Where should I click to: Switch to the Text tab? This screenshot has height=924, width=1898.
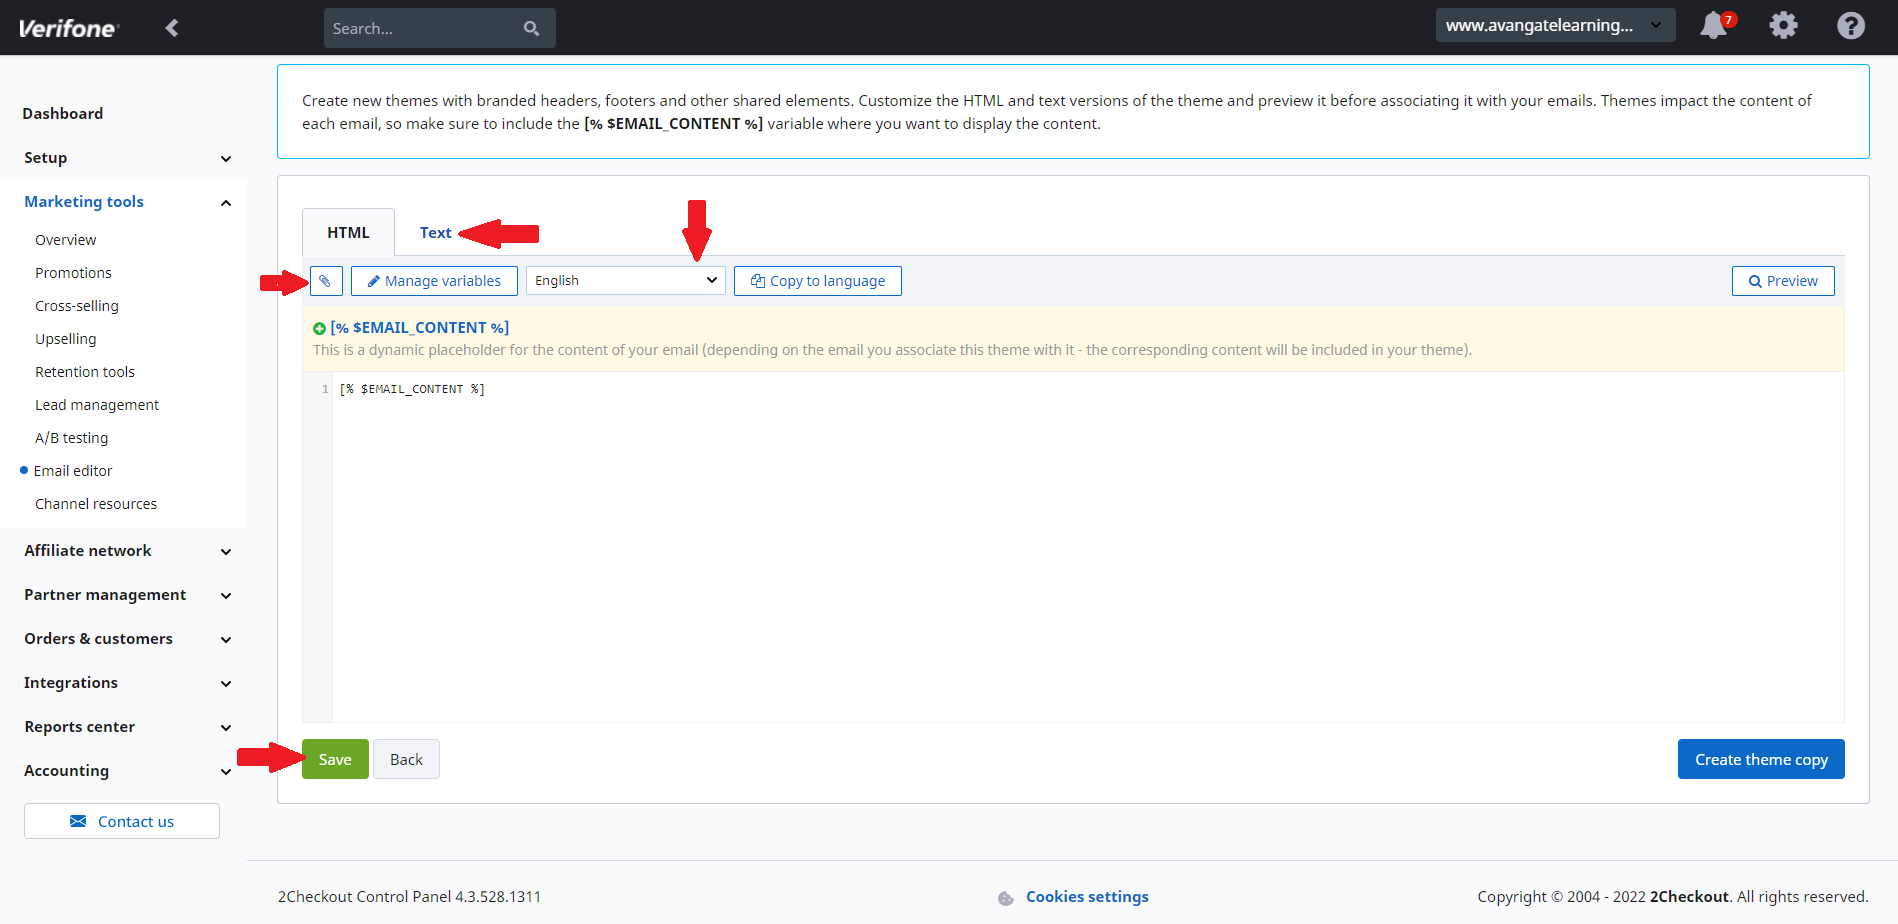pos(436,232)
